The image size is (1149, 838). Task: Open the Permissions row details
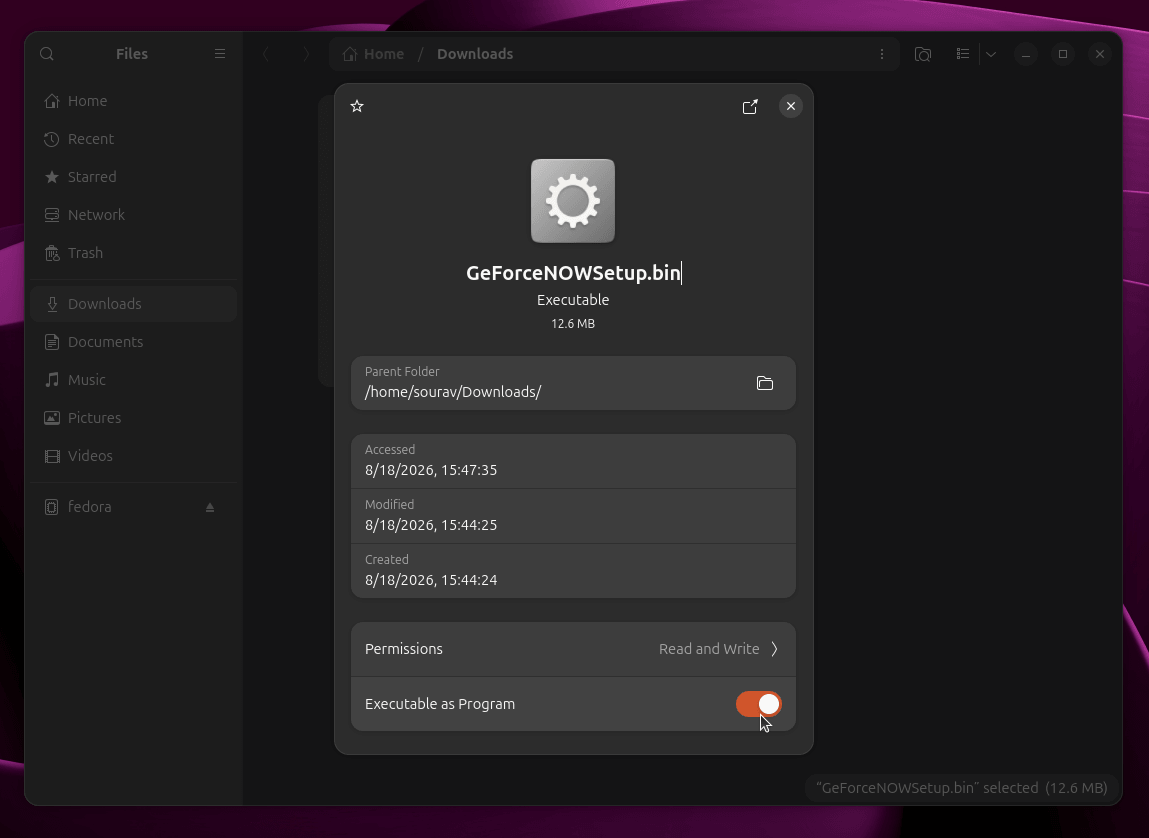573,649
